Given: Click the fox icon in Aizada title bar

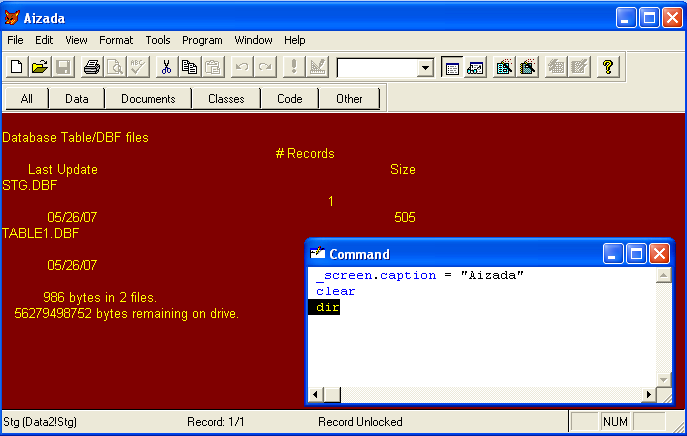Looking at the screenshot, I should (x=12, y=18).
